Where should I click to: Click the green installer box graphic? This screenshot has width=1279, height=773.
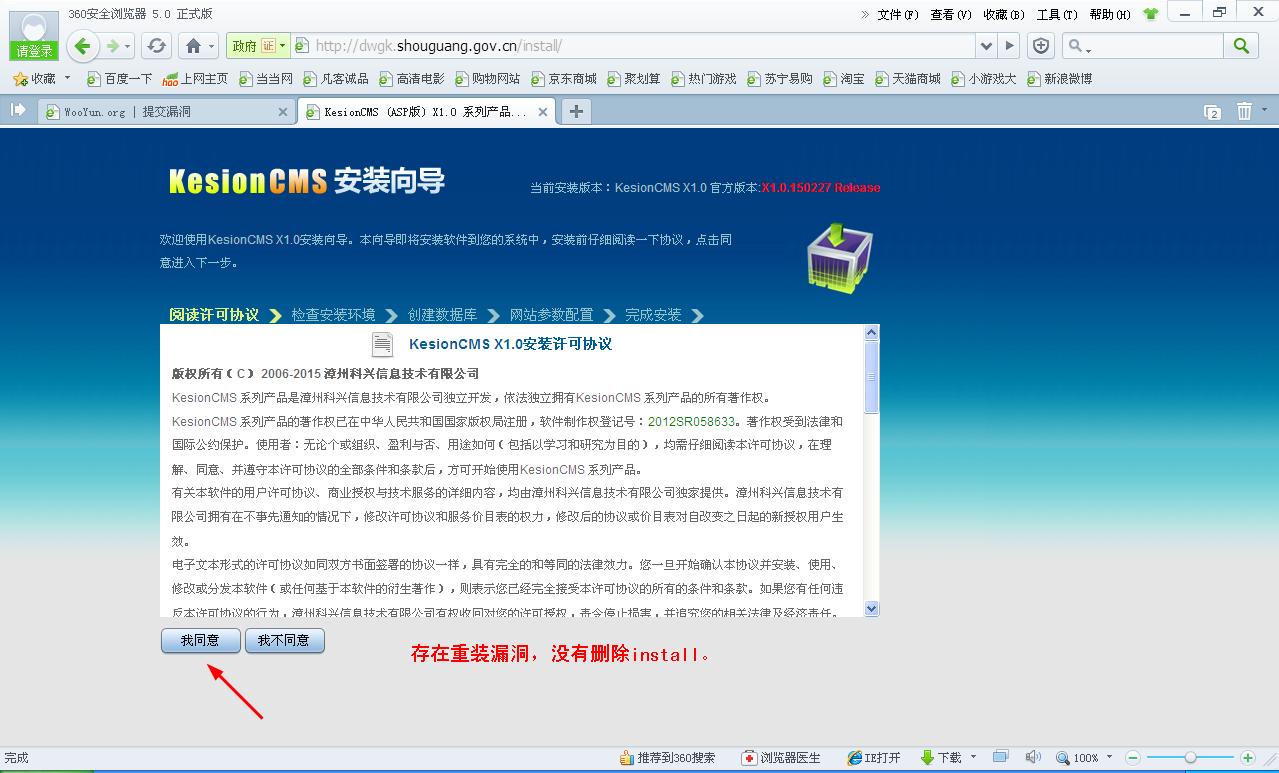point(839,257)
